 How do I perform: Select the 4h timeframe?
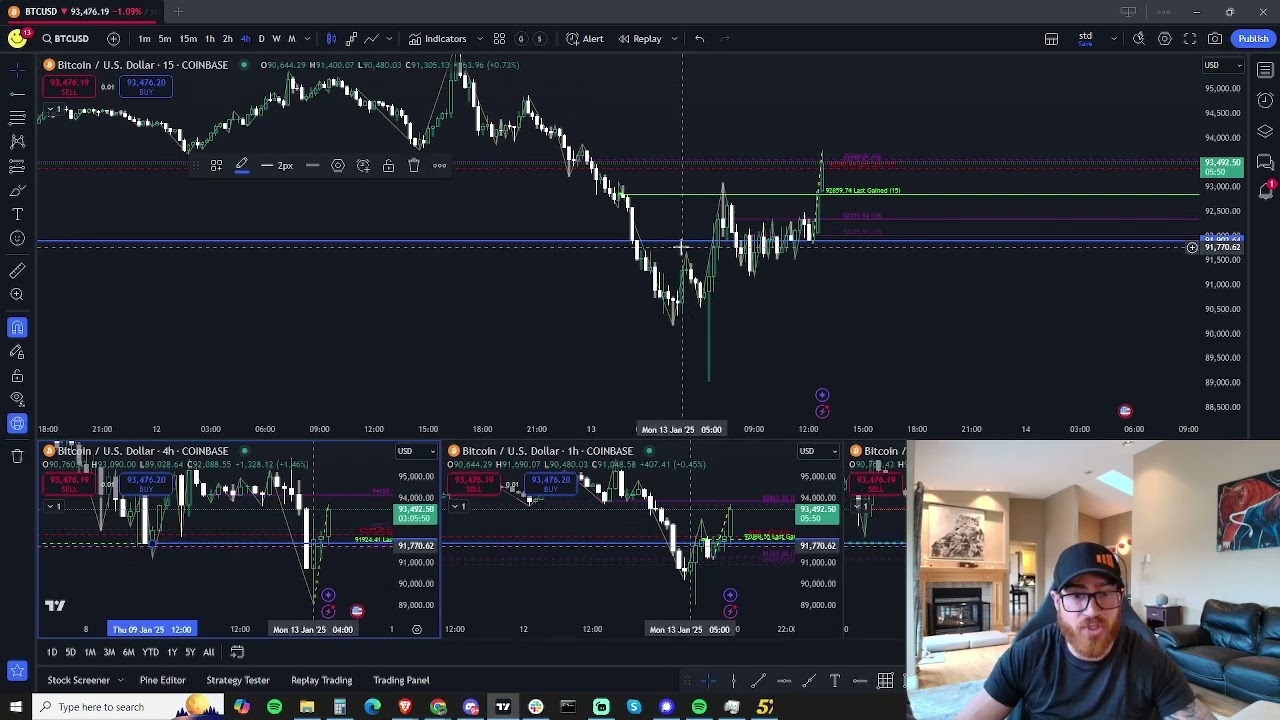pos(245,39)
